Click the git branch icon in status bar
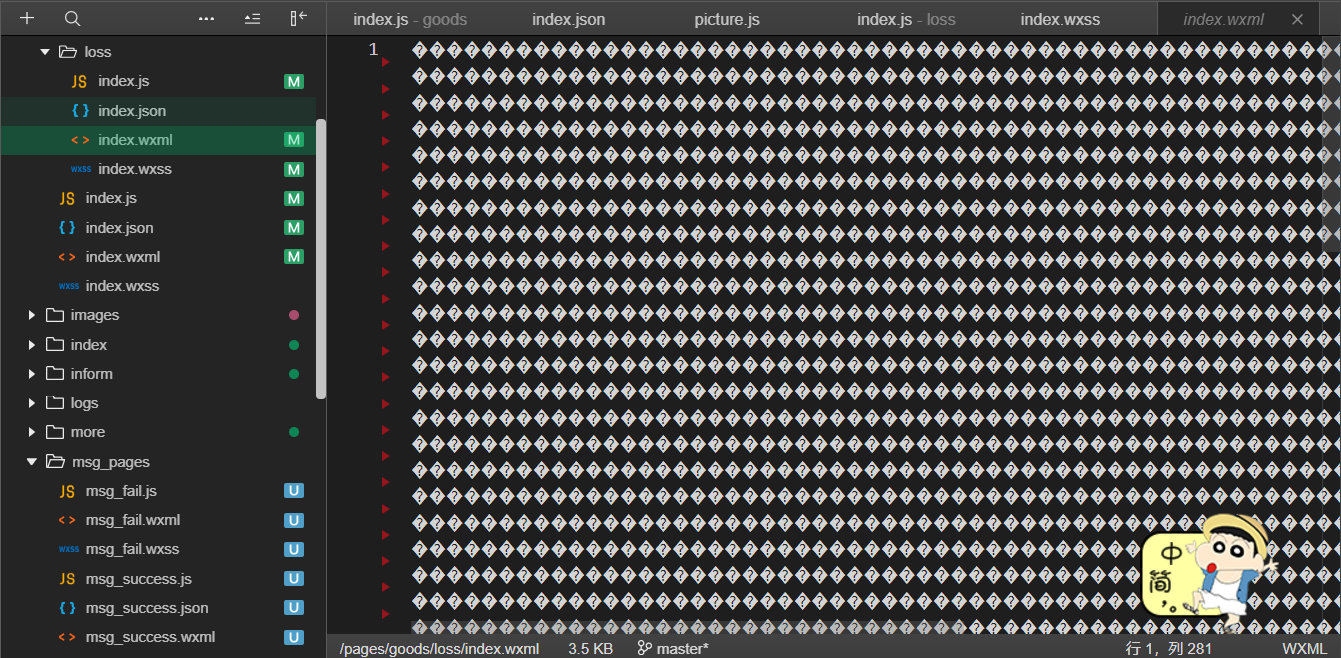 click(645, 648)
